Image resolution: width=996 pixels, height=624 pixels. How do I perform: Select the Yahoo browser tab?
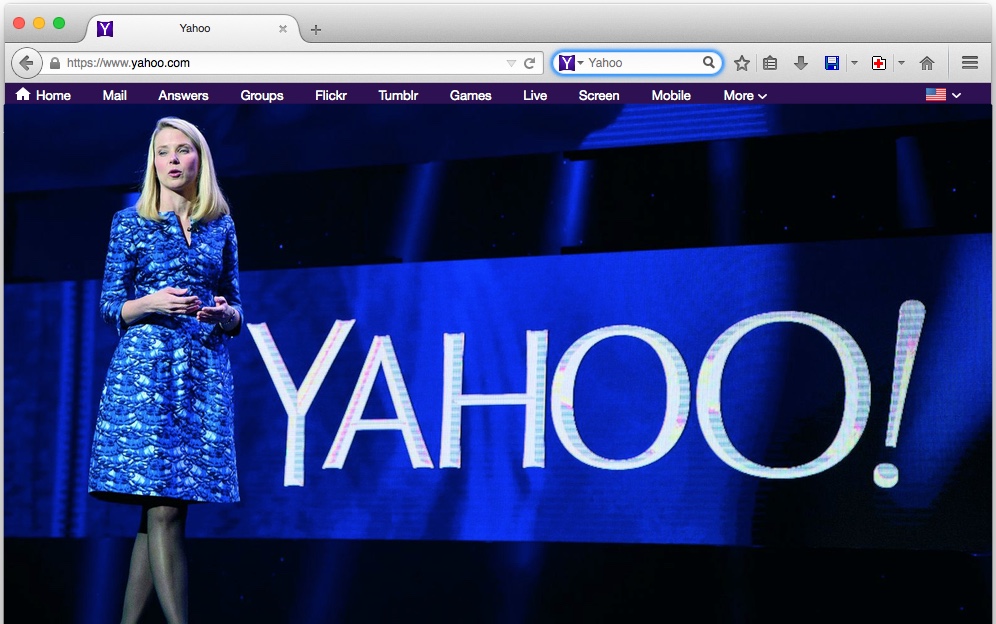(x=193, y=29)
